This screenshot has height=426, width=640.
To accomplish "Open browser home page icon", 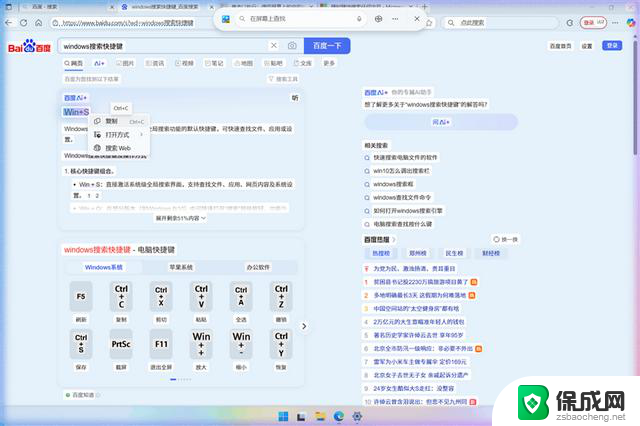I will 38,23.
